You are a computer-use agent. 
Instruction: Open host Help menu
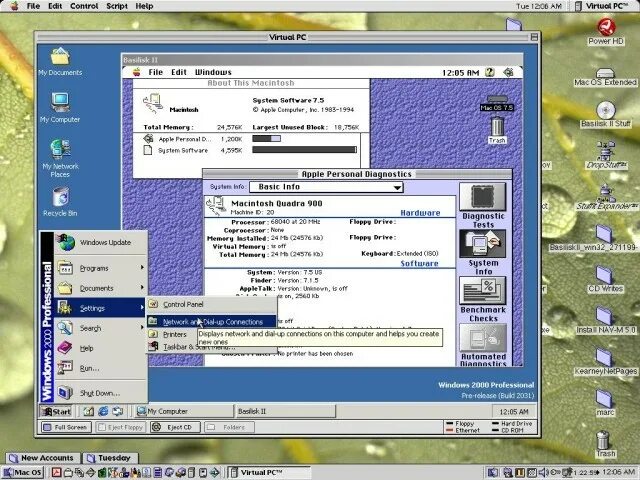click(144, 6)
